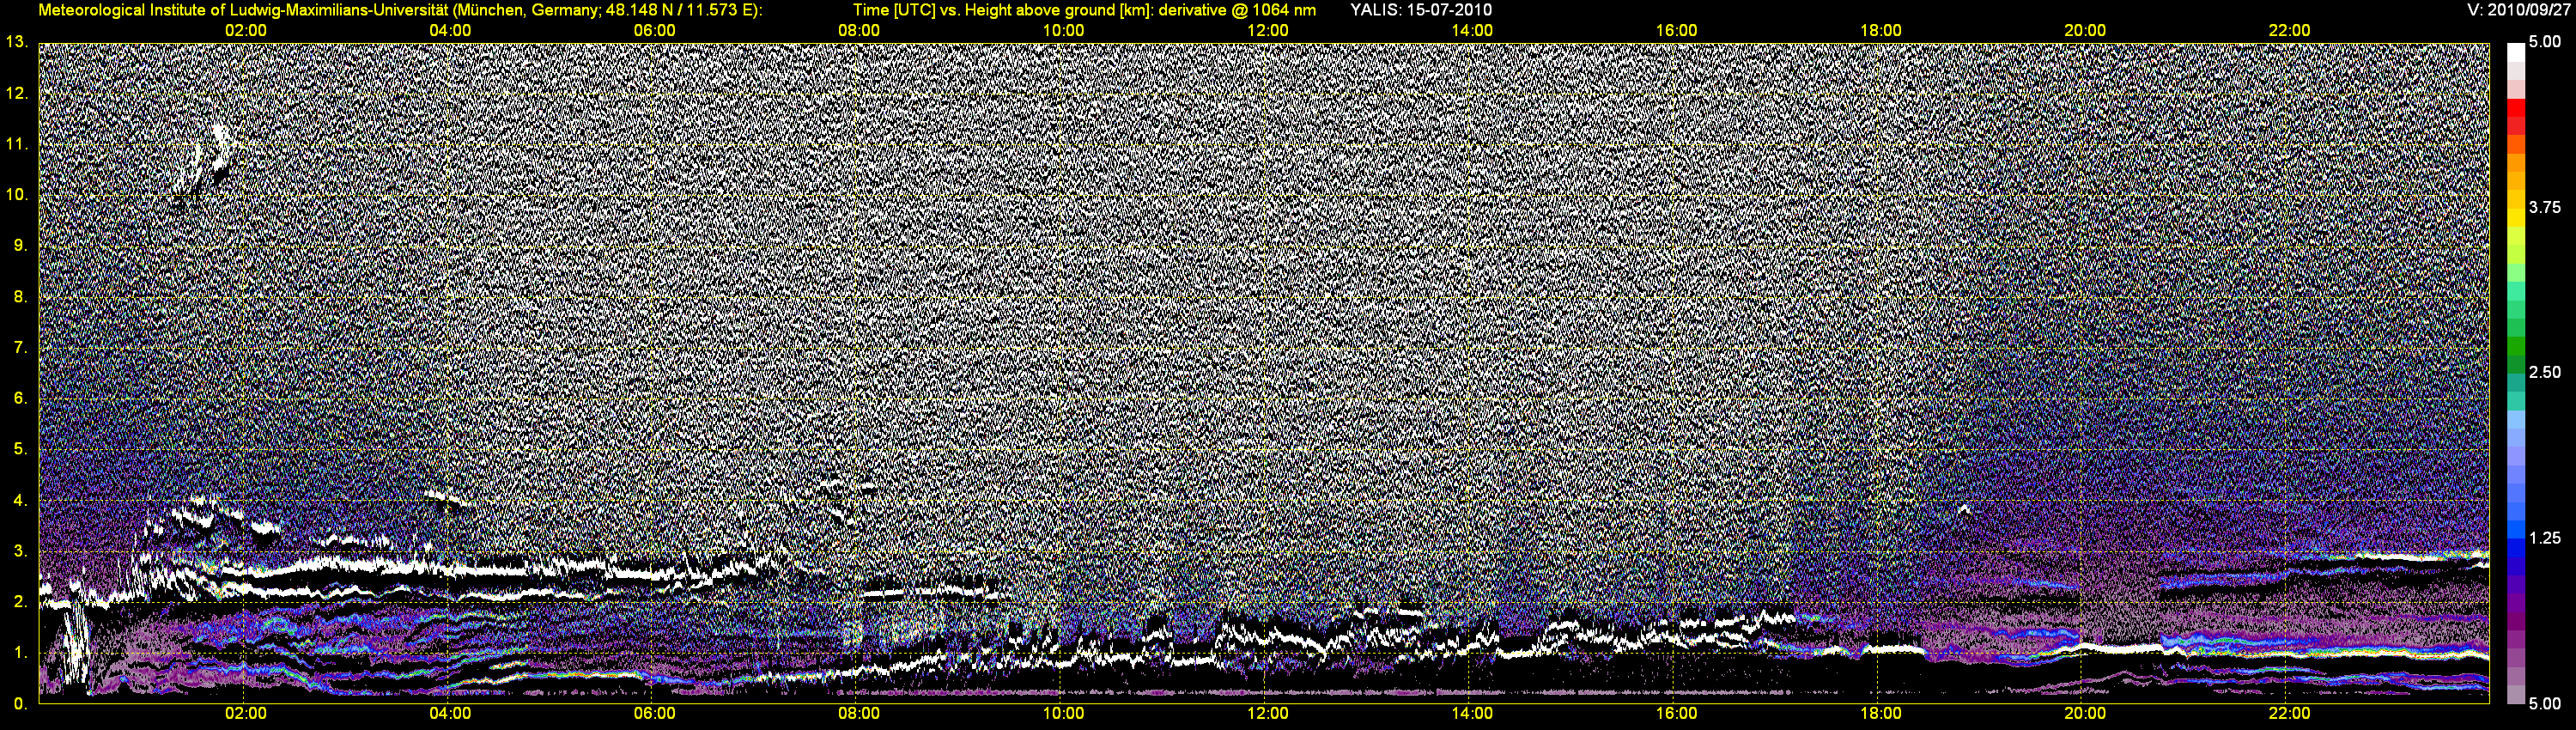The width and height of the screenshot is (2576, 730).
Task: Click the '5.00' value above the color scale
Action: click(2545, 42)
